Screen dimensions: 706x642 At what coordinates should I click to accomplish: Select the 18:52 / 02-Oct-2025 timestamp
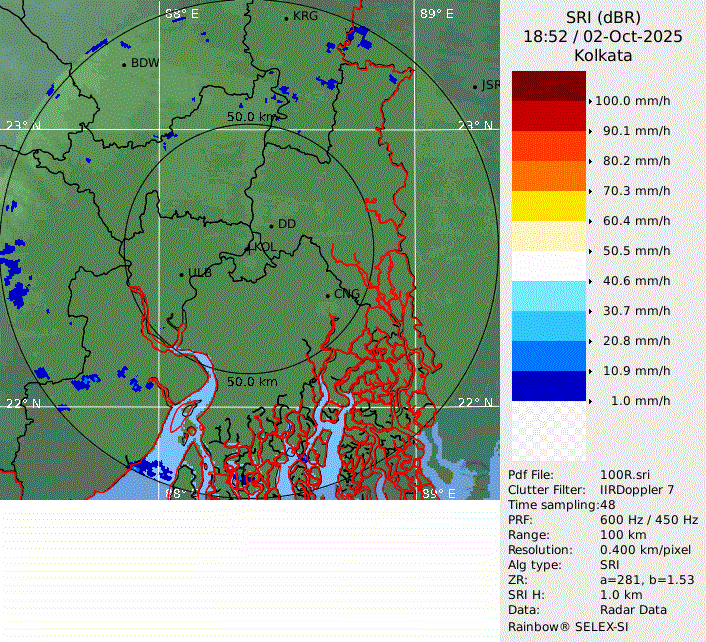click(x=603, y=36)
